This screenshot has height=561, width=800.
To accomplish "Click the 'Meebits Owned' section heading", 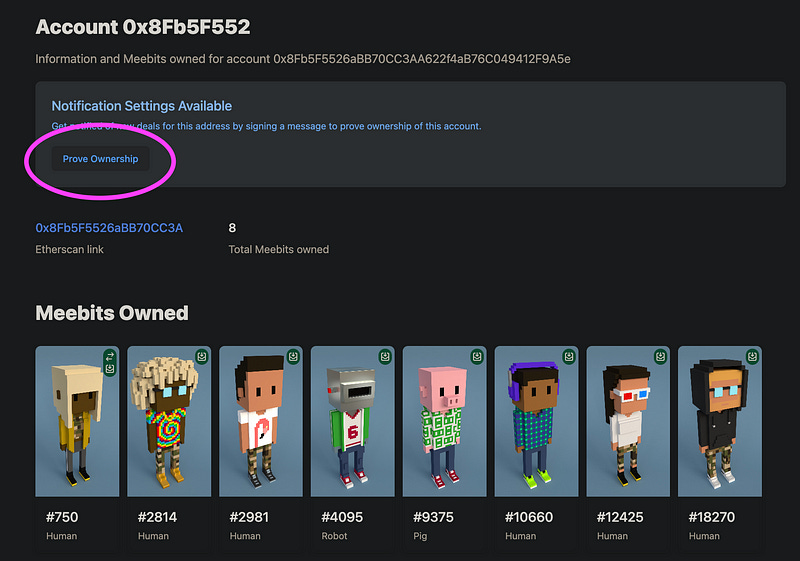I will (112, 313).
